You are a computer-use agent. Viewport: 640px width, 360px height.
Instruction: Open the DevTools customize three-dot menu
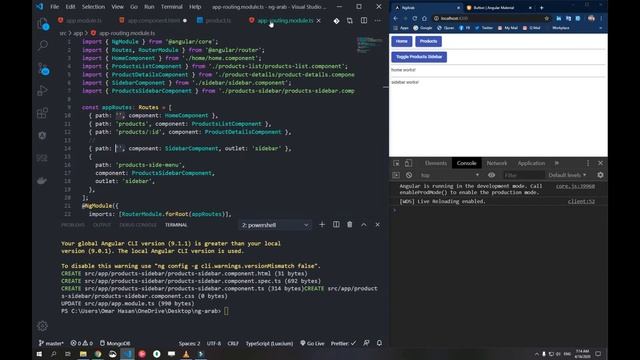588,163
